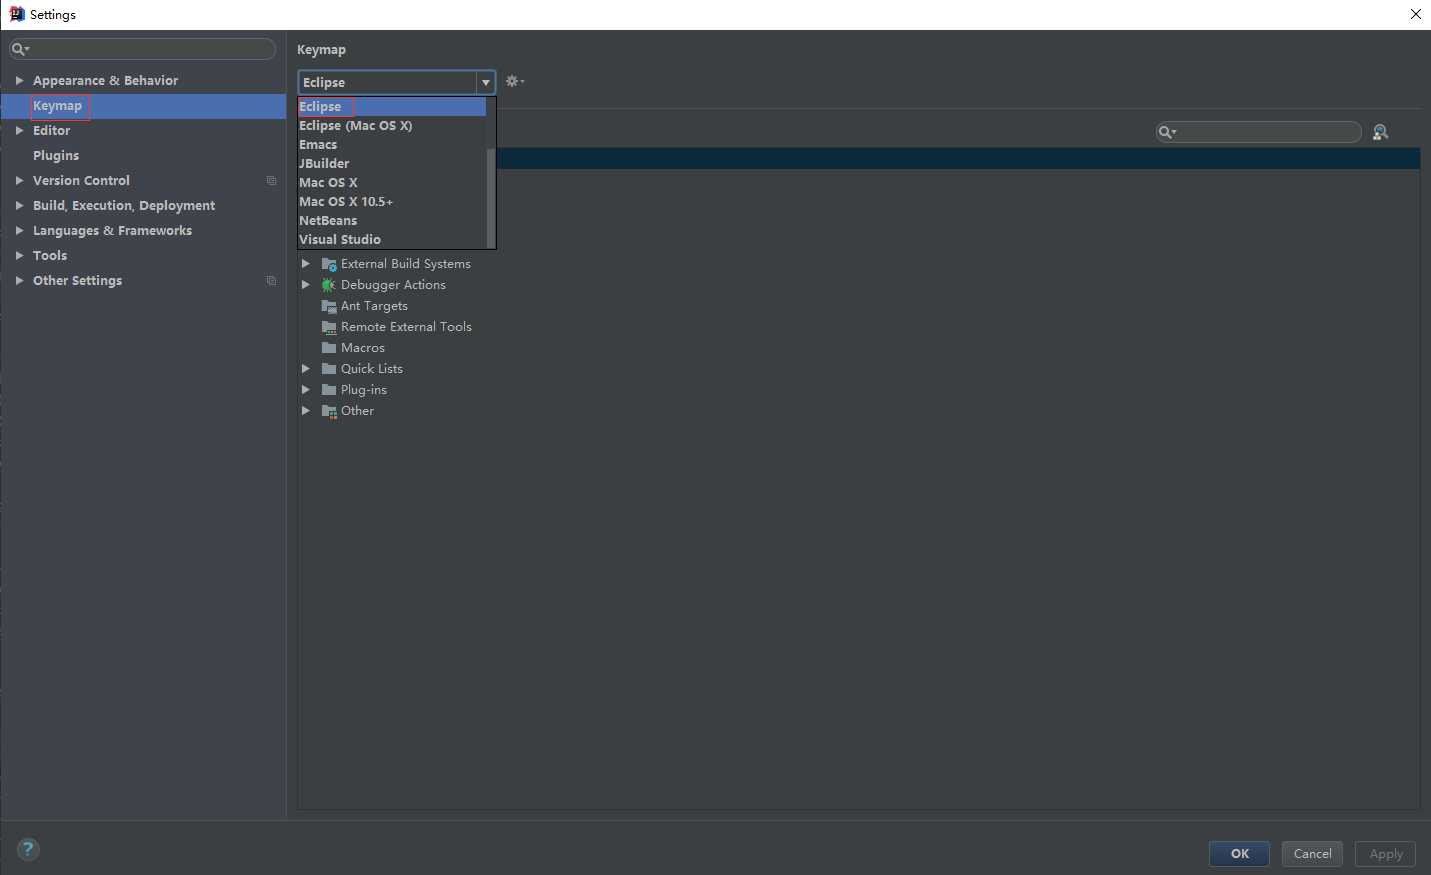Choose the NetBeans keymap option

point(392,220)
